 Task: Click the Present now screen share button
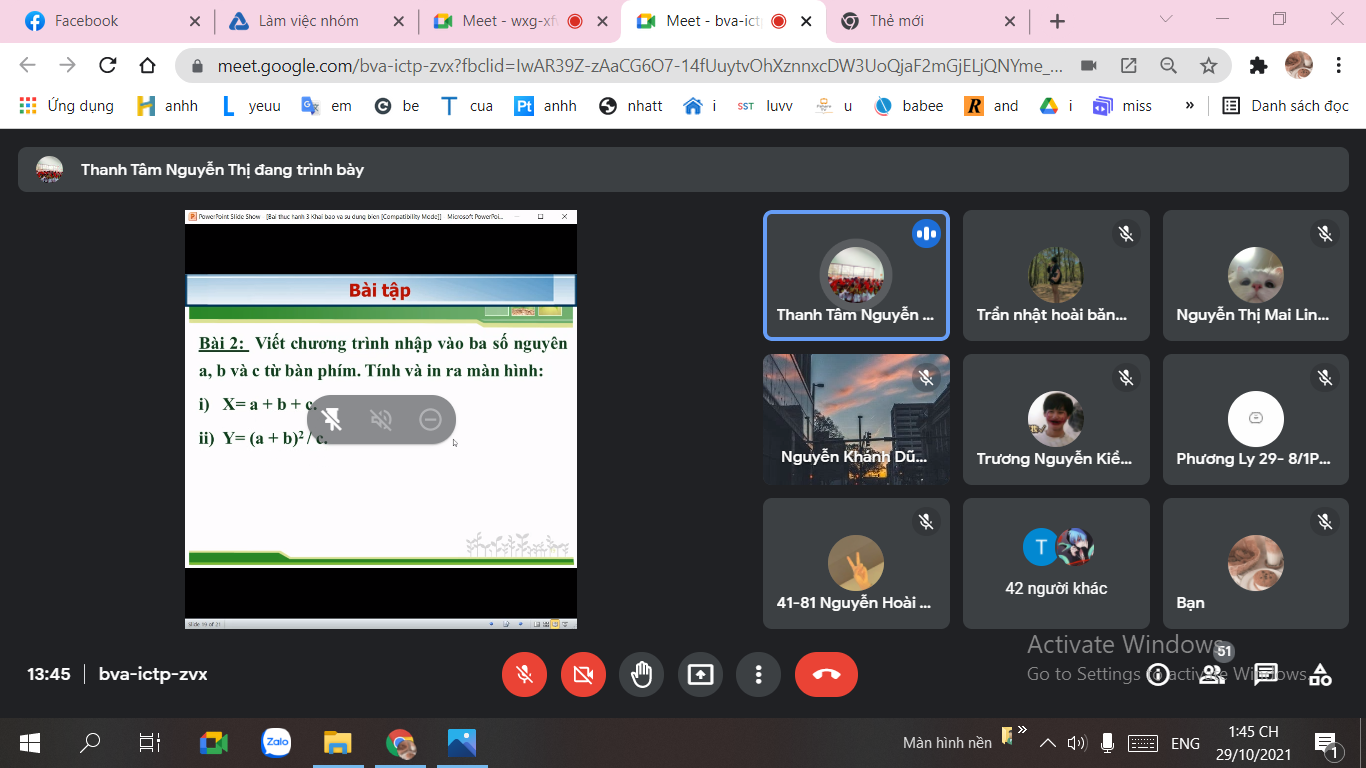(700, 675)
